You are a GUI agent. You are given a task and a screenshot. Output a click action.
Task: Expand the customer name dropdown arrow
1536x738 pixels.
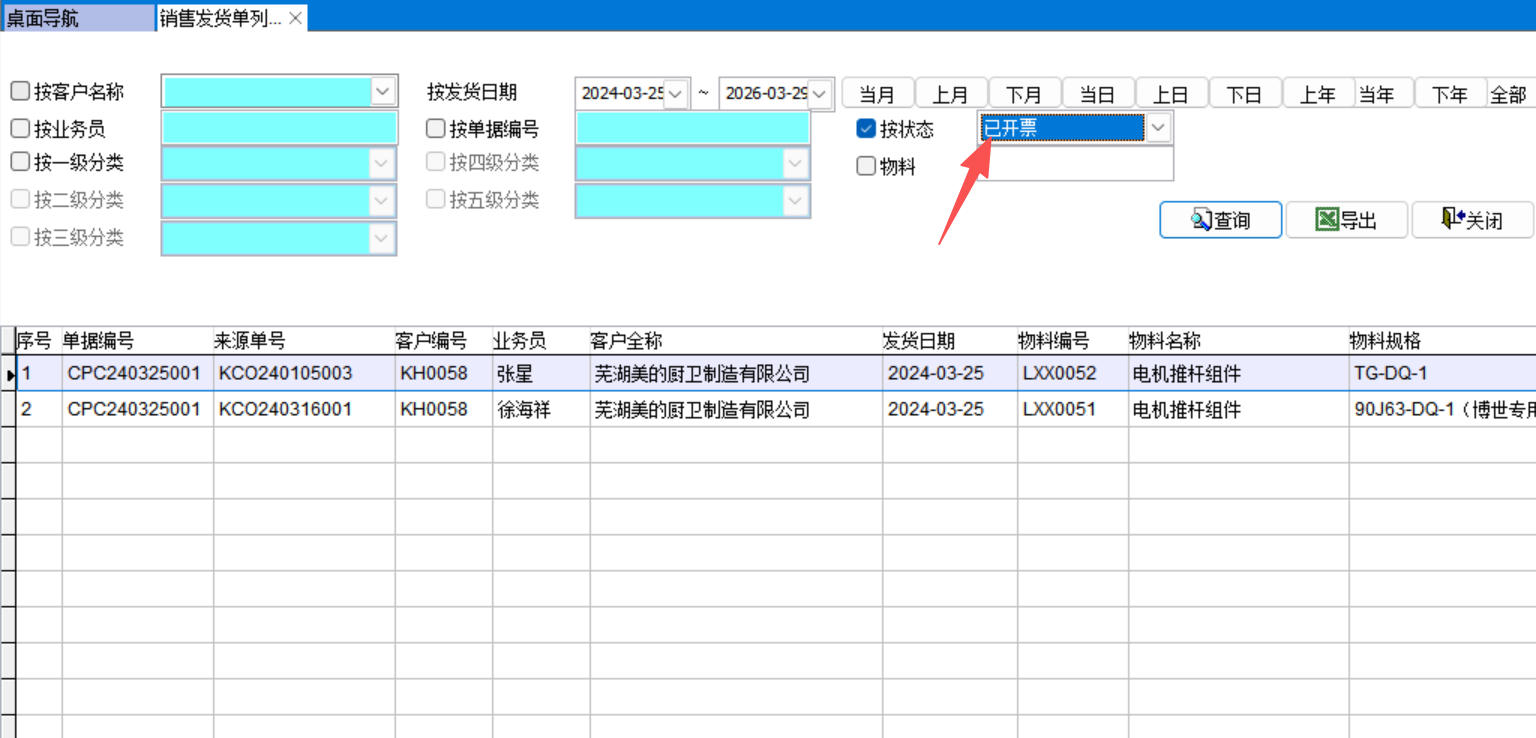point(383,91)
